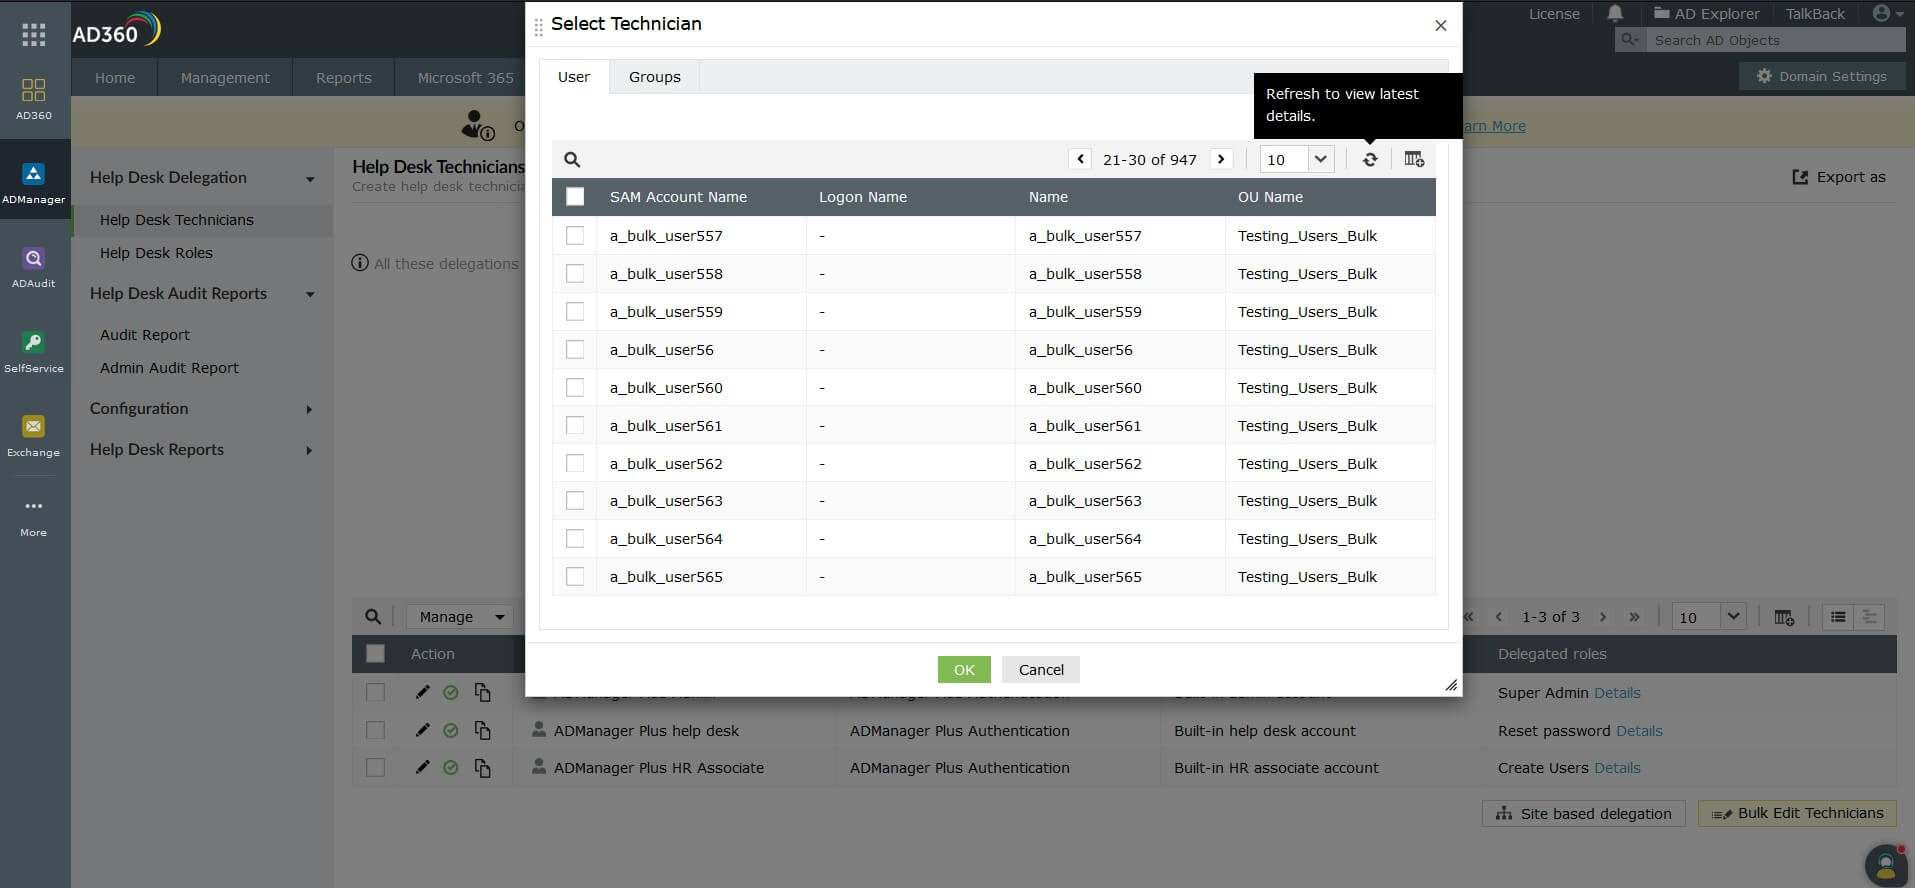
Task: Open Admin Audit Report in sidebar
Action: click(x=169, y=368)
